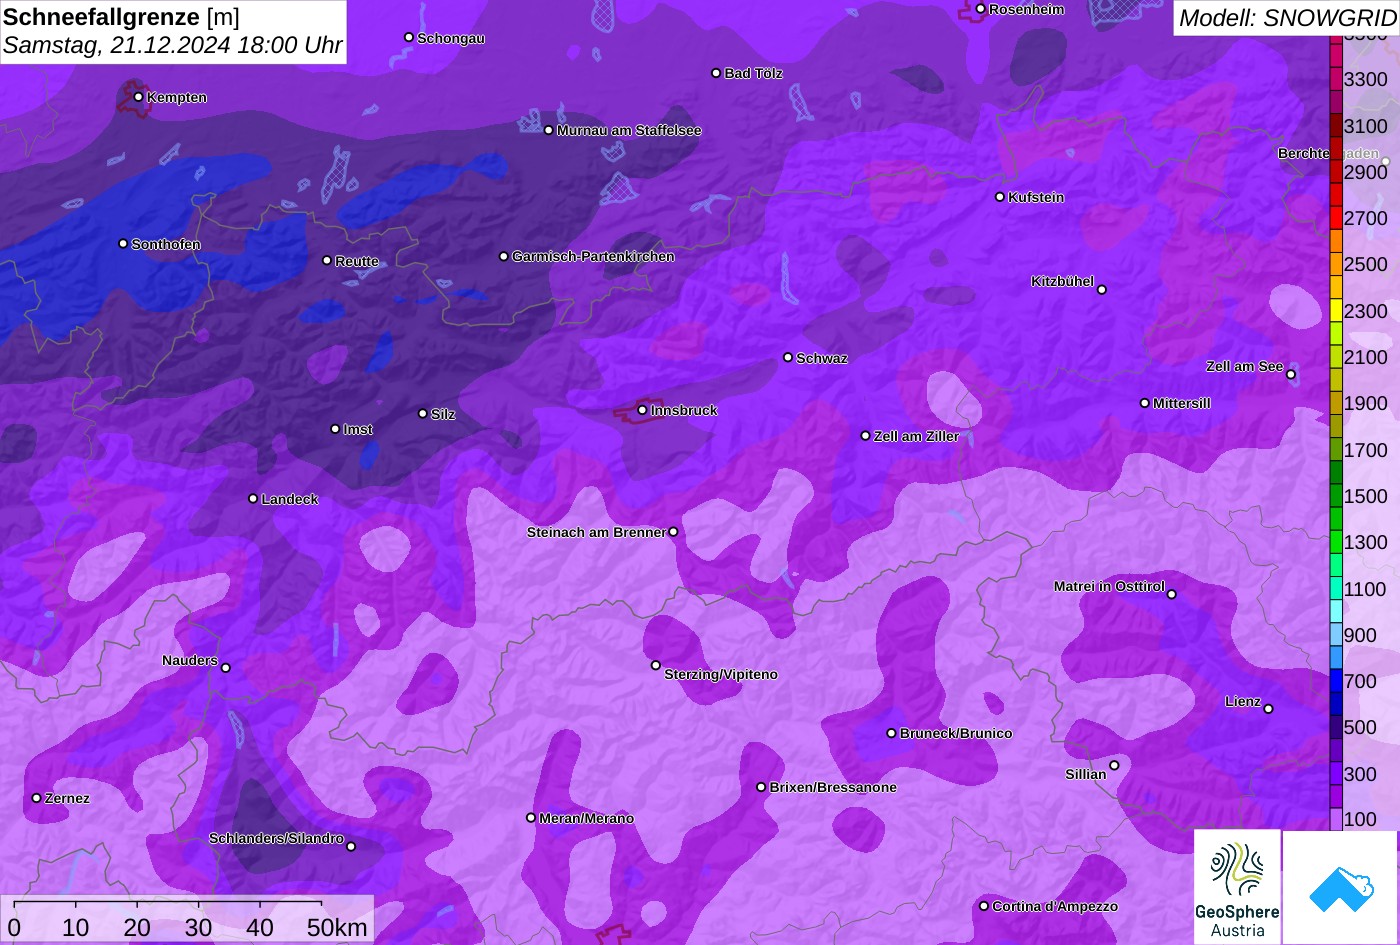The width and height of the screenshot is (1400, 945).
Task: Click the Cortina d'Ampezzo location dot
Action: (x=984, y=906)
